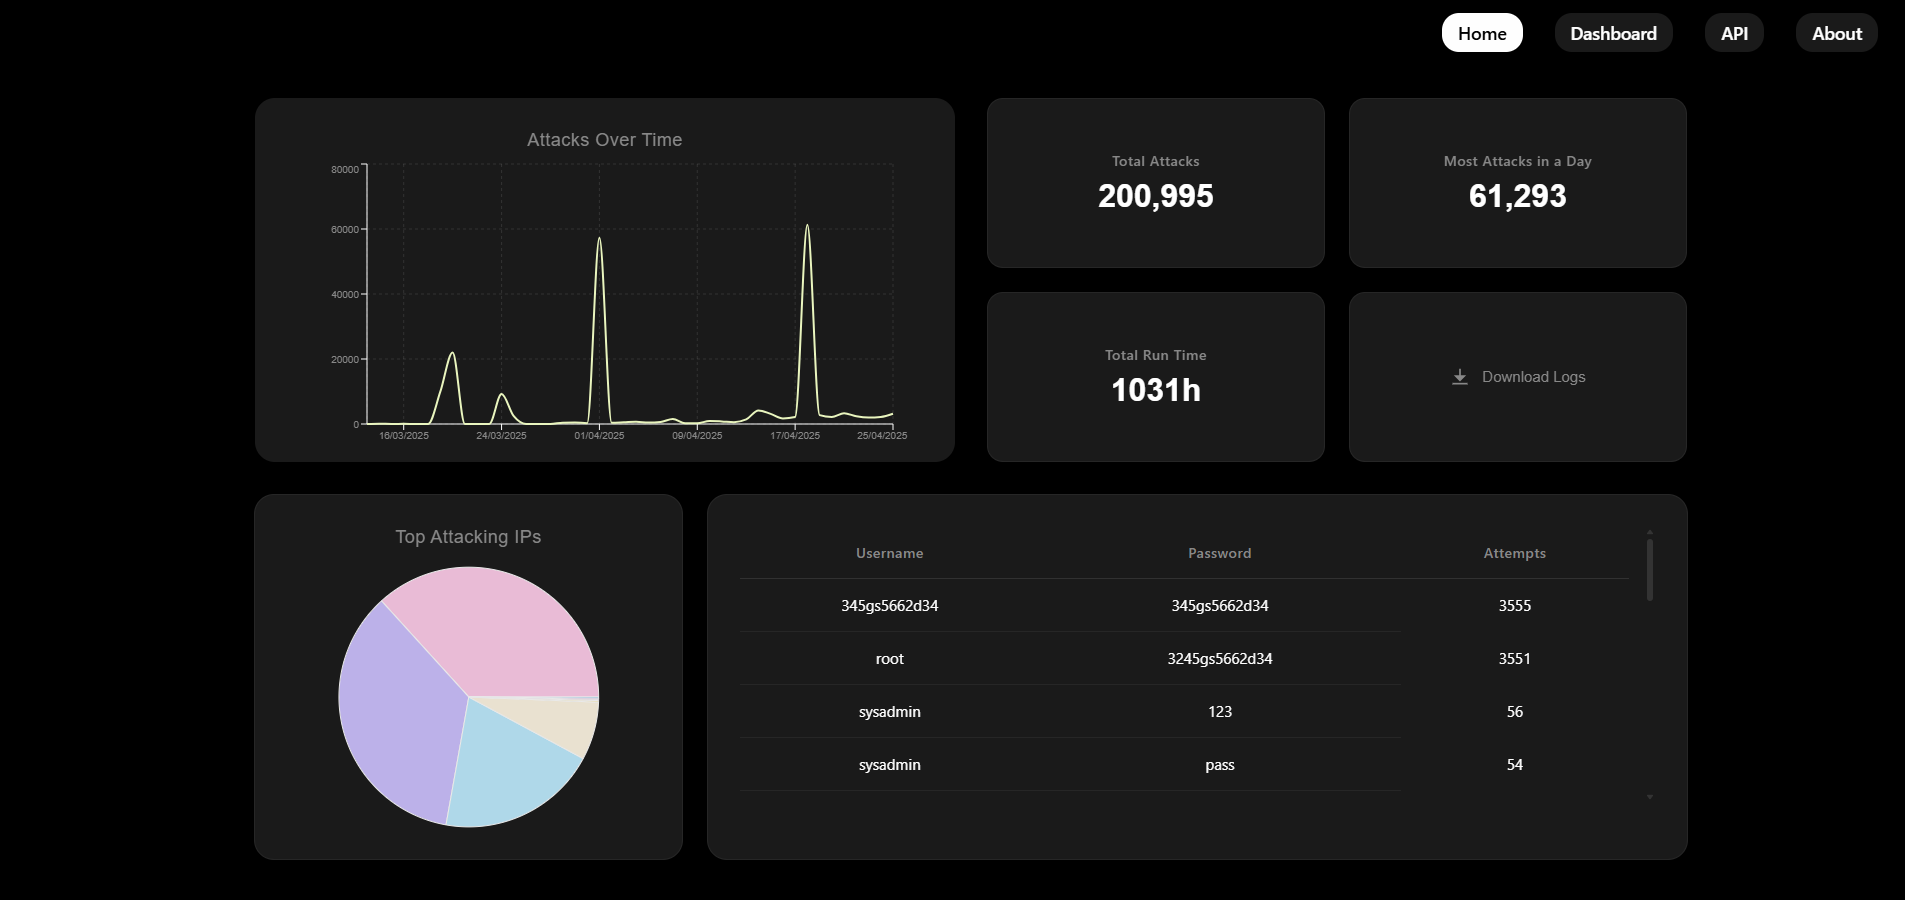Click the 16/03/2025 axis date label
1905x900 pixels.
click(403, 435)
